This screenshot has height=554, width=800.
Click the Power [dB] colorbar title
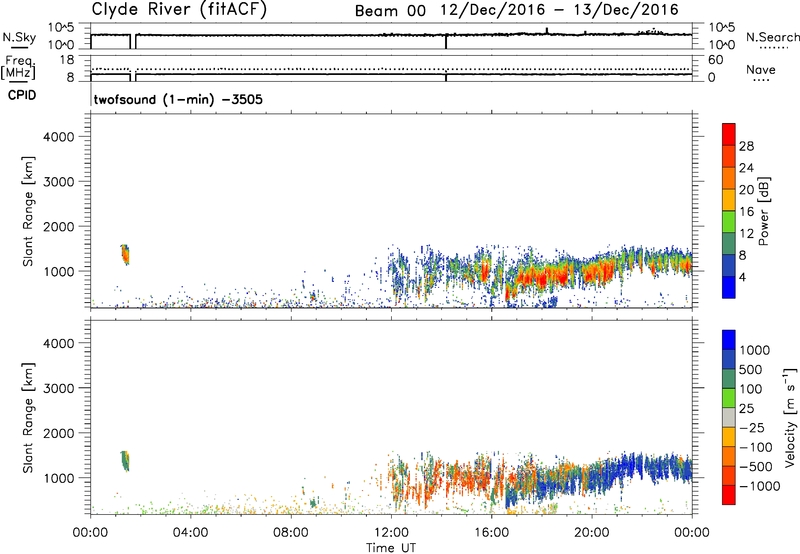[763, 212]
